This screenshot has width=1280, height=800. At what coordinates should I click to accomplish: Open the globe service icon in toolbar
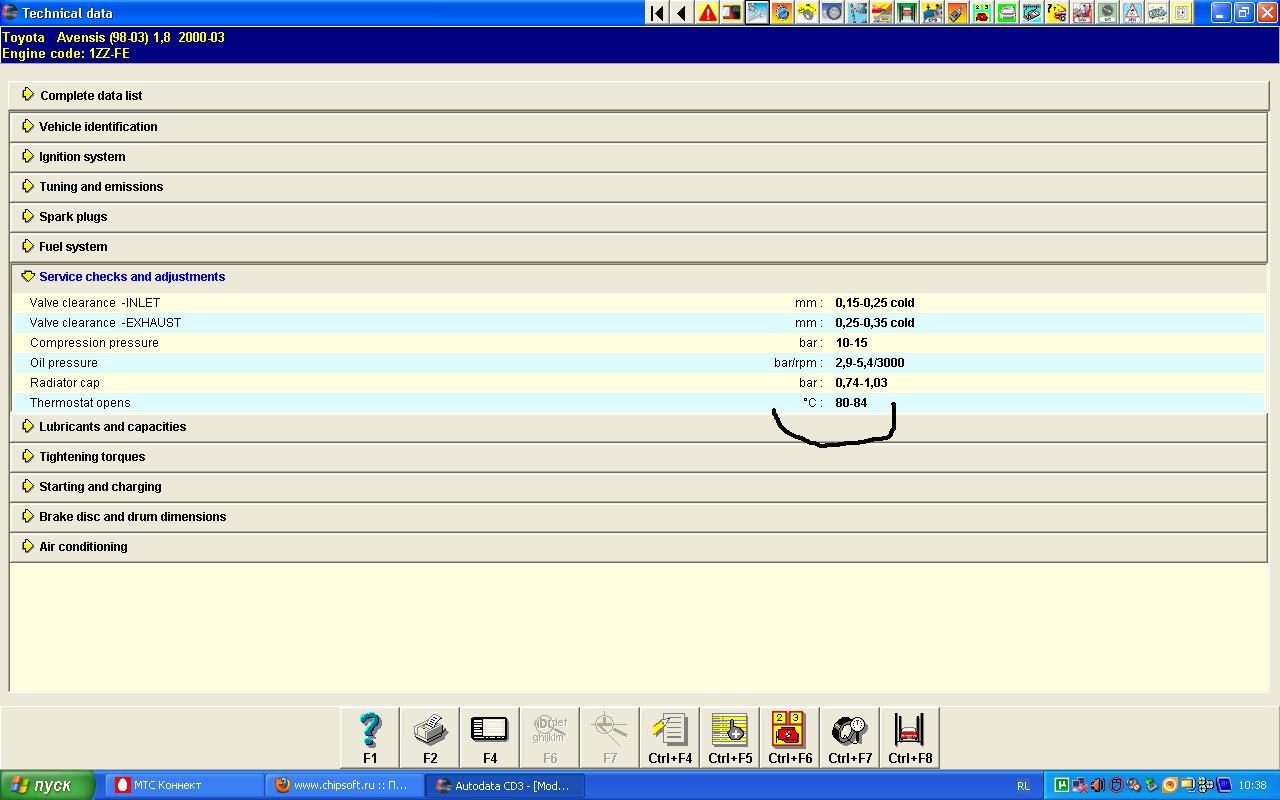click(x=782, y=13)
